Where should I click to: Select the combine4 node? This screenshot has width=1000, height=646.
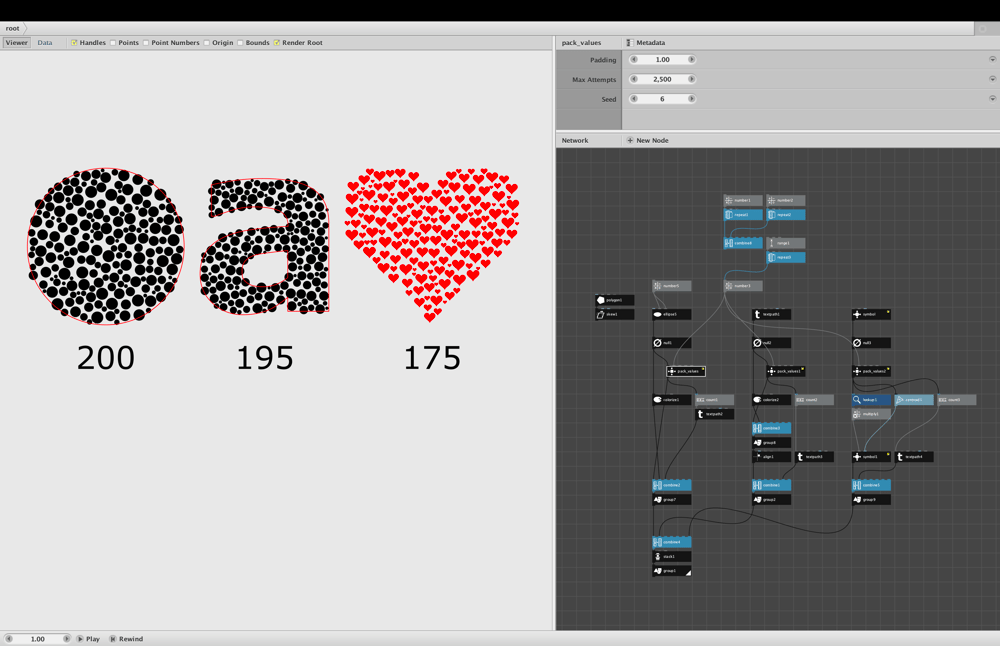tap(672, 542)
